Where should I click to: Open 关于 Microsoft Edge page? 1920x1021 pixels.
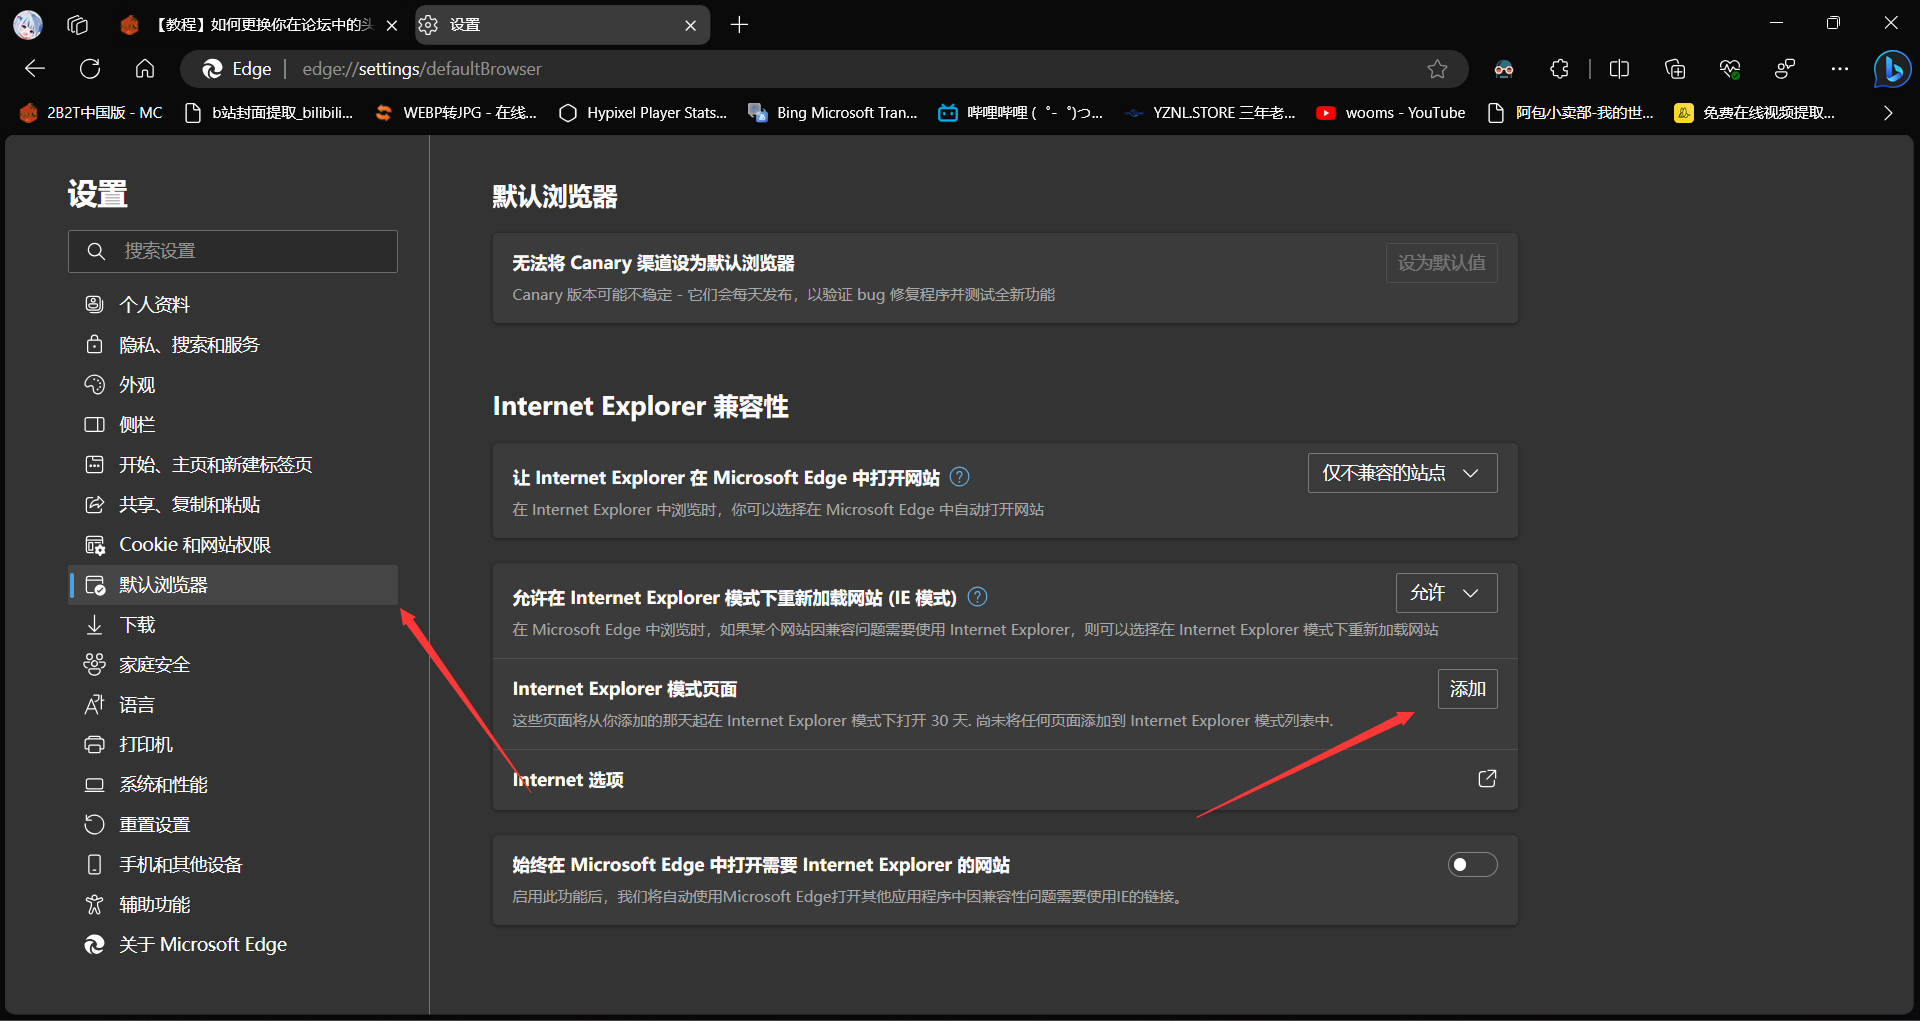pos(233,945)
